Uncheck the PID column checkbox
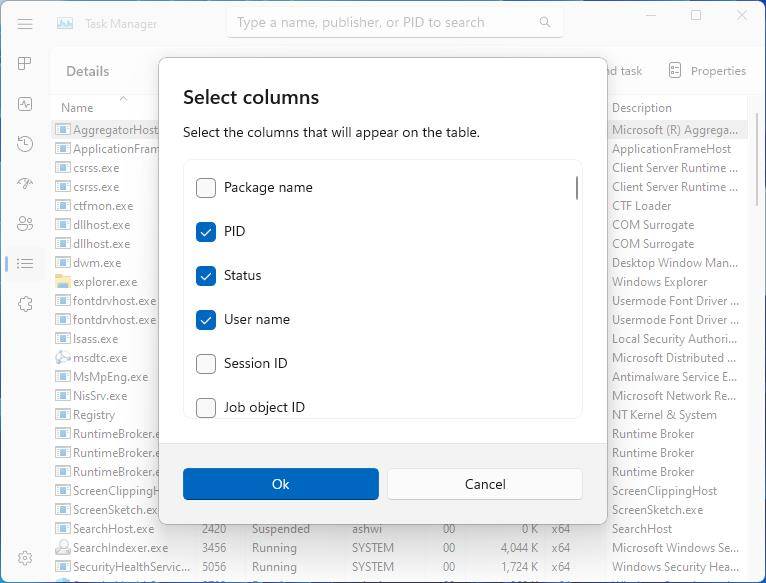The height and width of the screenshot is (583, 766). pos(206,232)
